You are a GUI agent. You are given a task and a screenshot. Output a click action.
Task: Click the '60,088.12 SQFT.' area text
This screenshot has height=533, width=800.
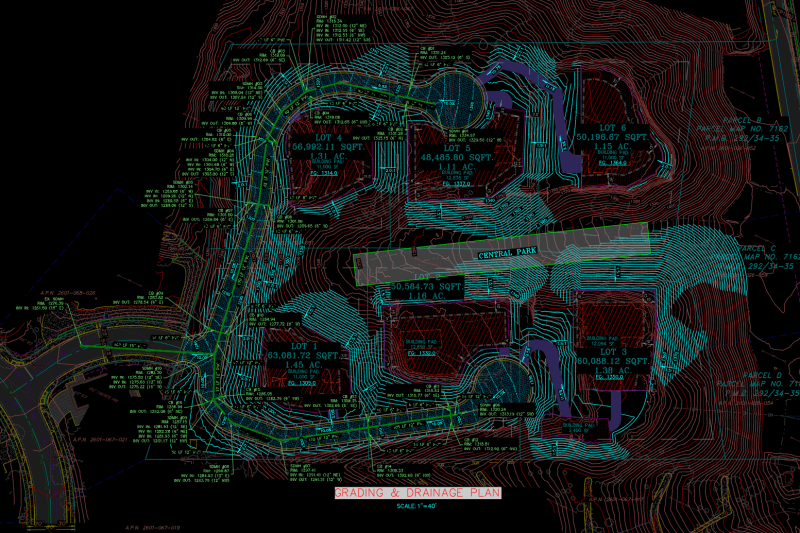614,361
